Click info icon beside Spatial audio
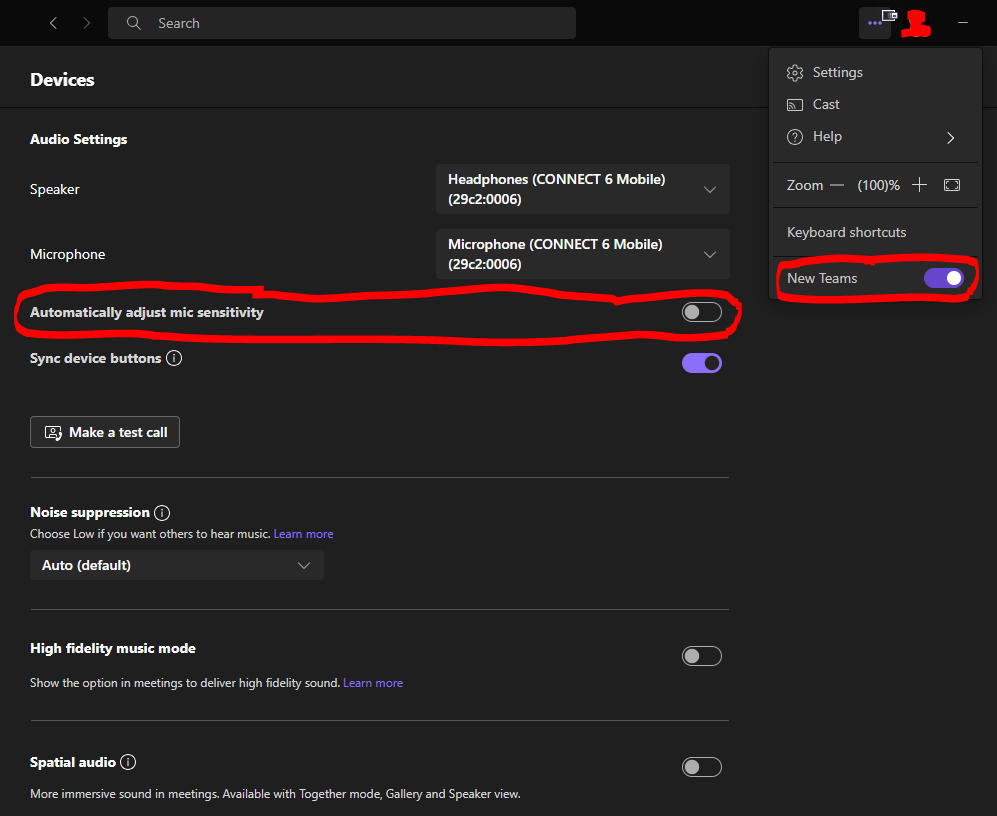 pyautogui.click(x=128, y=762)
